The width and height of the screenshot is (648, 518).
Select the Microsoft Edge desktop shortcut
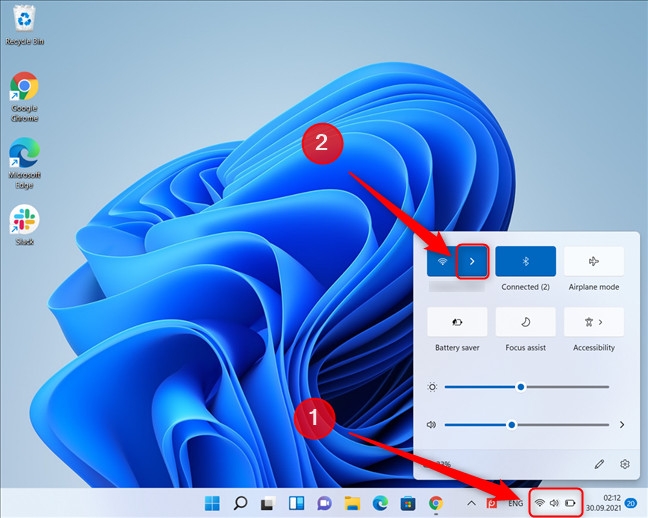tap(24, 164)
